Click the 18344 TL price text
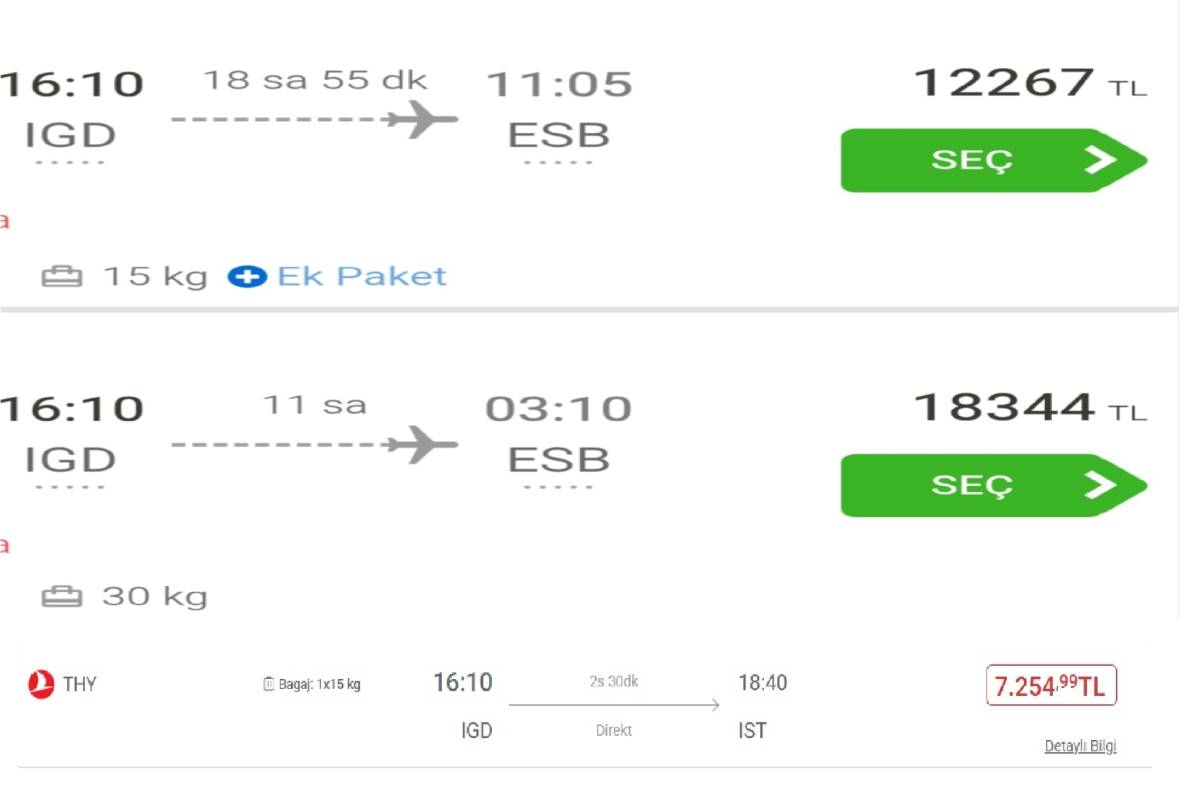This screenshot has height=802, width=1200. (1030, 407)
